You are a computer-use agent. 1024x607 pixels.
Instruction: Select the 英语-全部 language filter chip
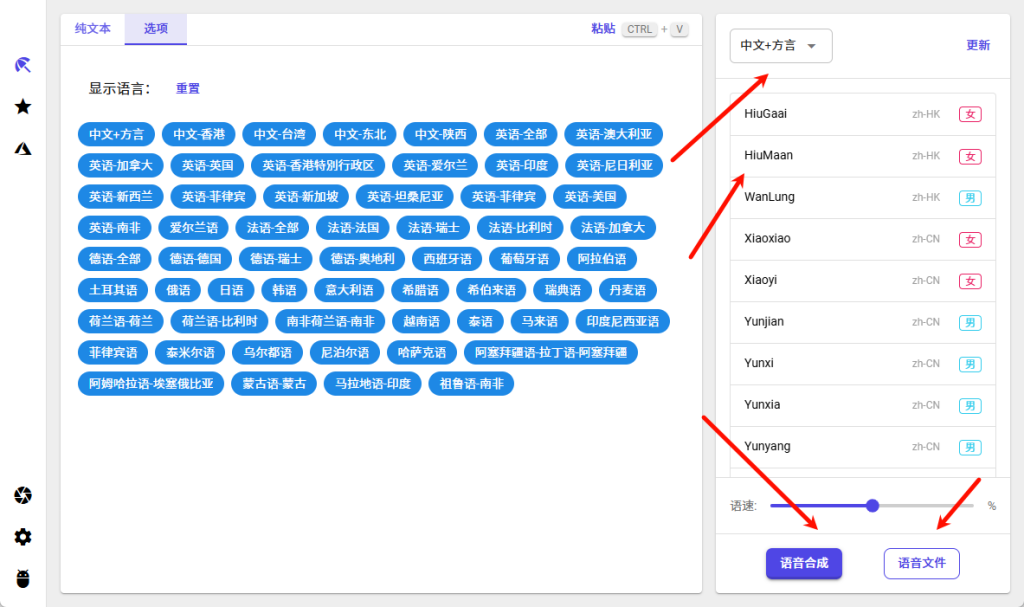(520, 134)
